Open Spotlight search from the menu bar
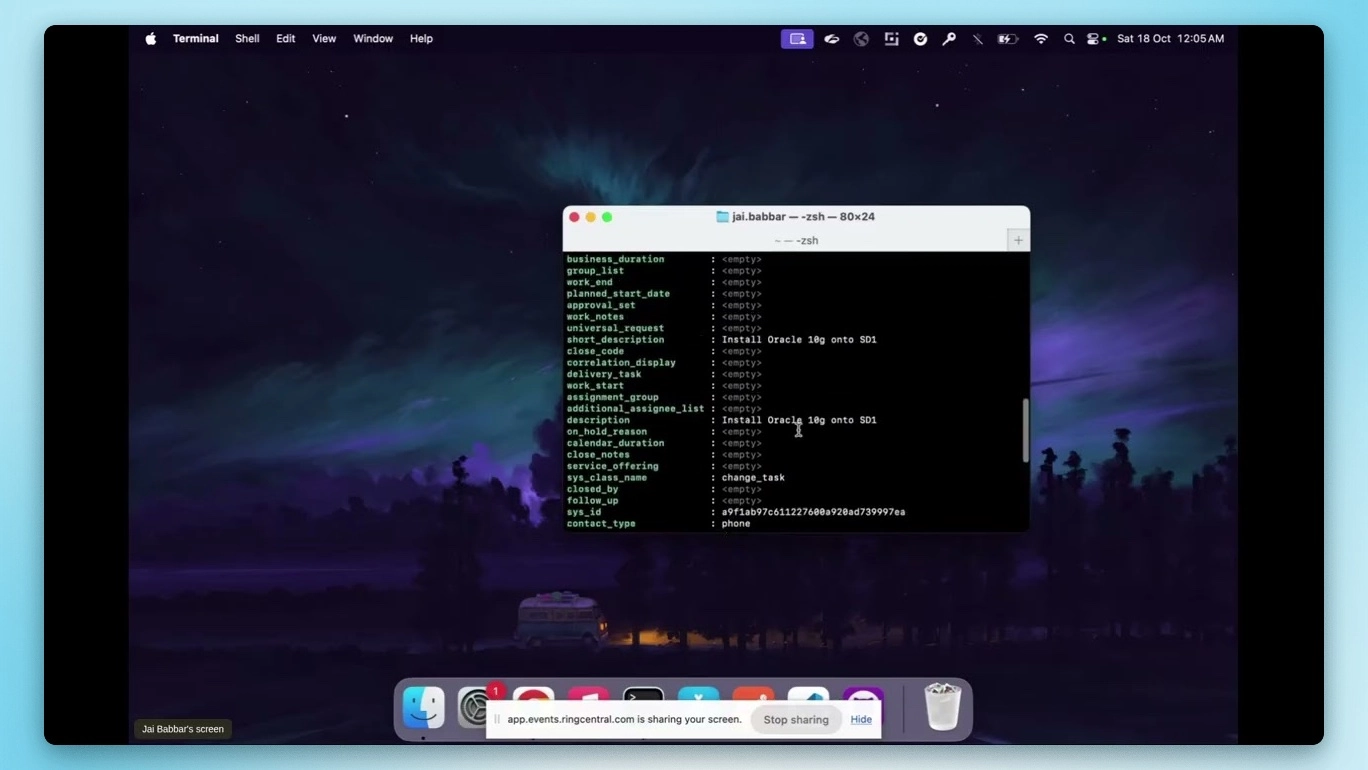 1069,38
